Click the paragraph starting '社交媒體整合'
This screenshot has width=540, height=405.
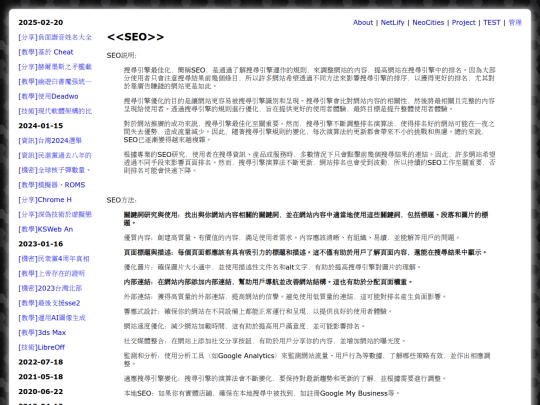(x=264, y=341)
